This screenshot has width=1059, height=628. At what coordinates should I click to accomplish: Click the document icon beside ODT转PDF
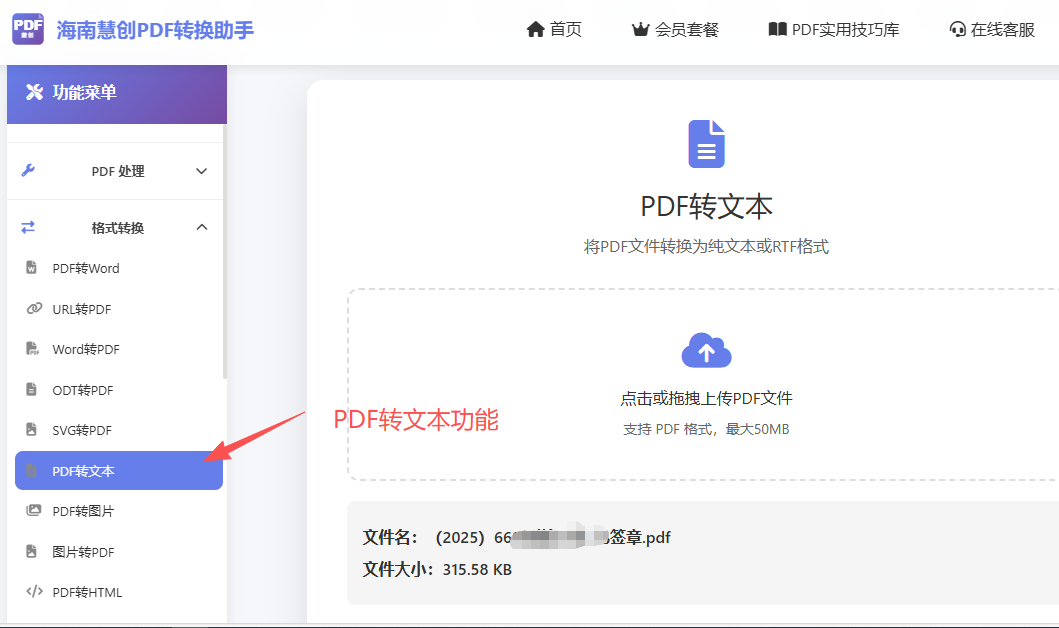pyautogui.click(x=31, y=389)
